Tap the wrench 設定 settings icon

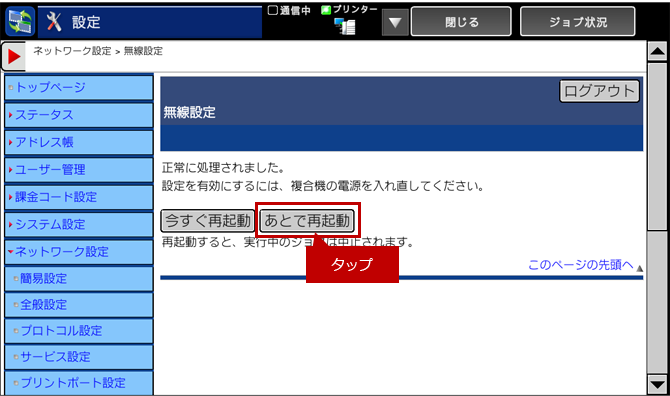54,22
